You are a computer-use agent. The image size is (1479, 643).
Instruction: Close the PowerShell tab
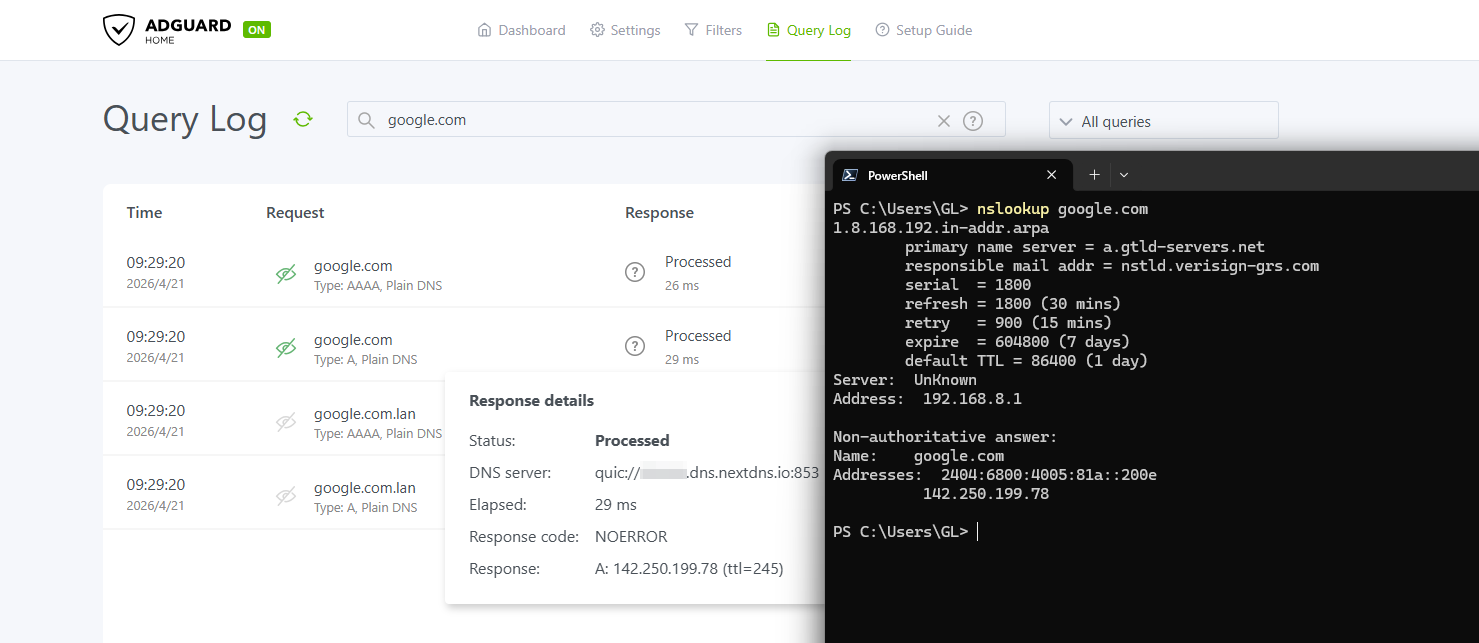1051,175
